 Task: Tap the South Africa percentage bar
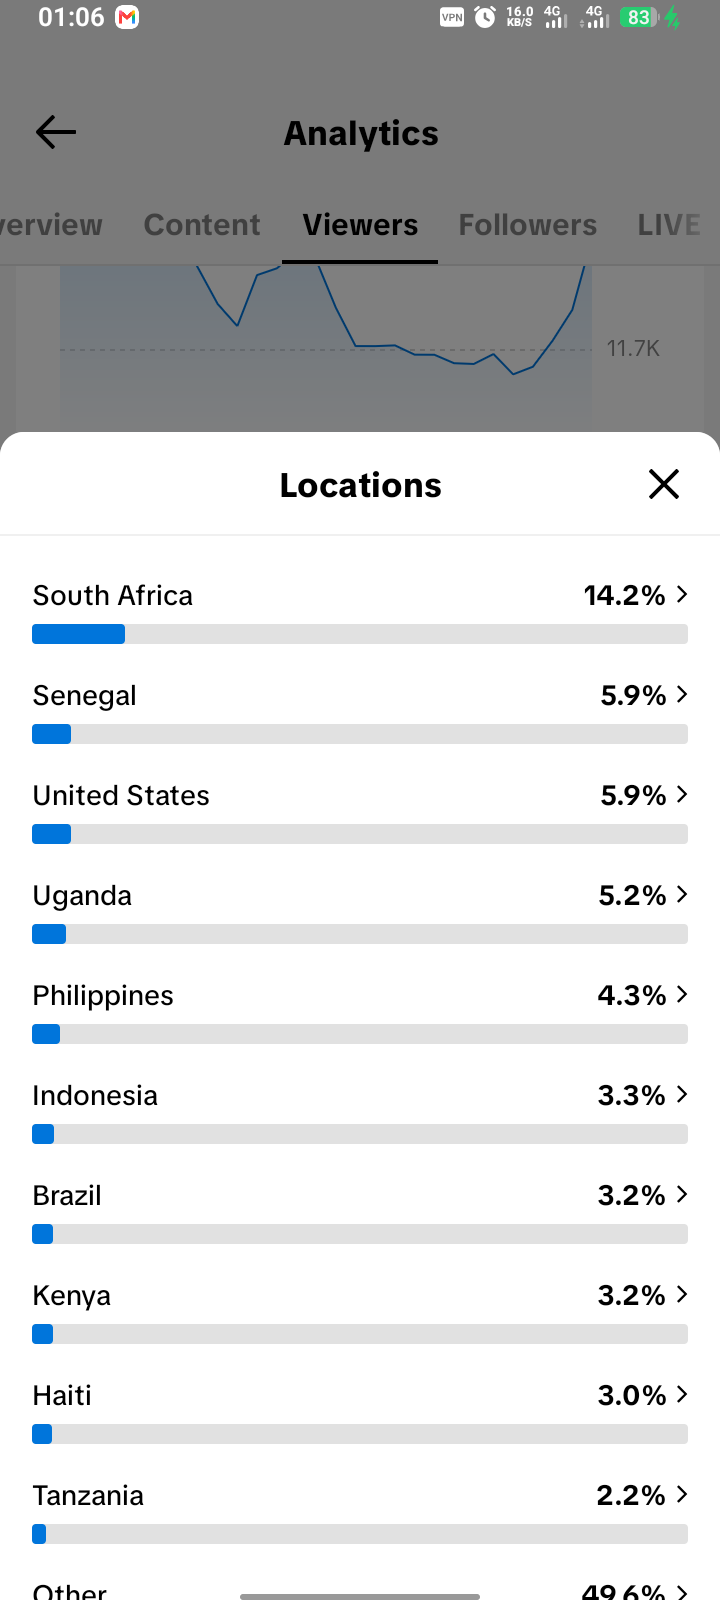click(360, 634)
